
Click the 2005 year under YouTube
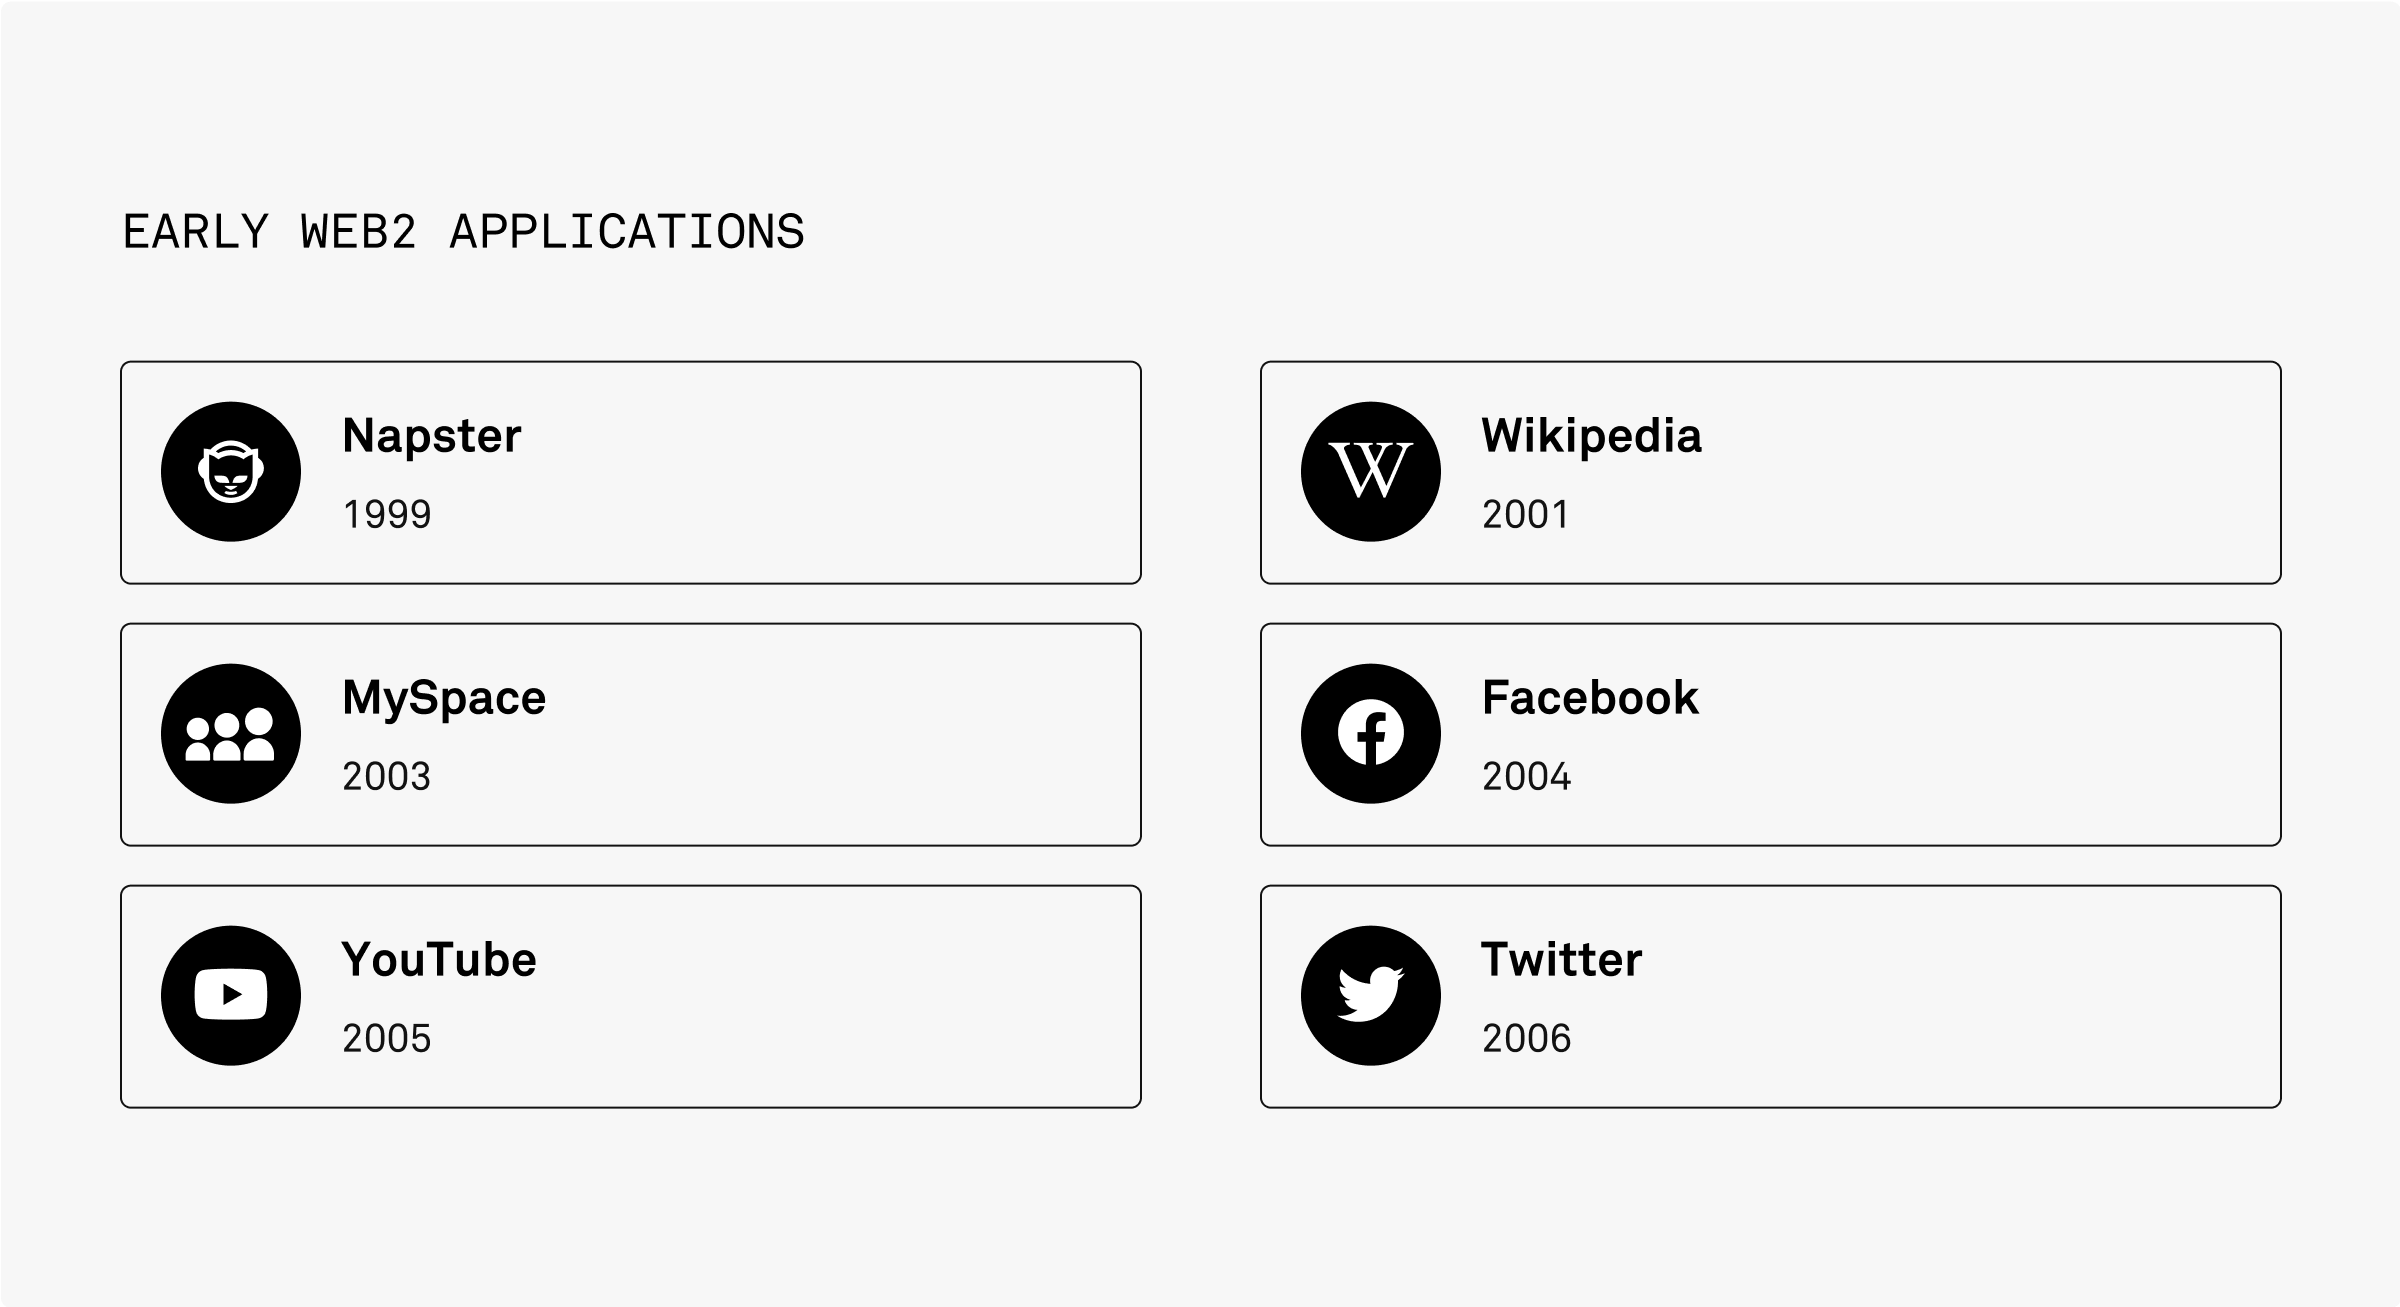[x=387, y=1039]
